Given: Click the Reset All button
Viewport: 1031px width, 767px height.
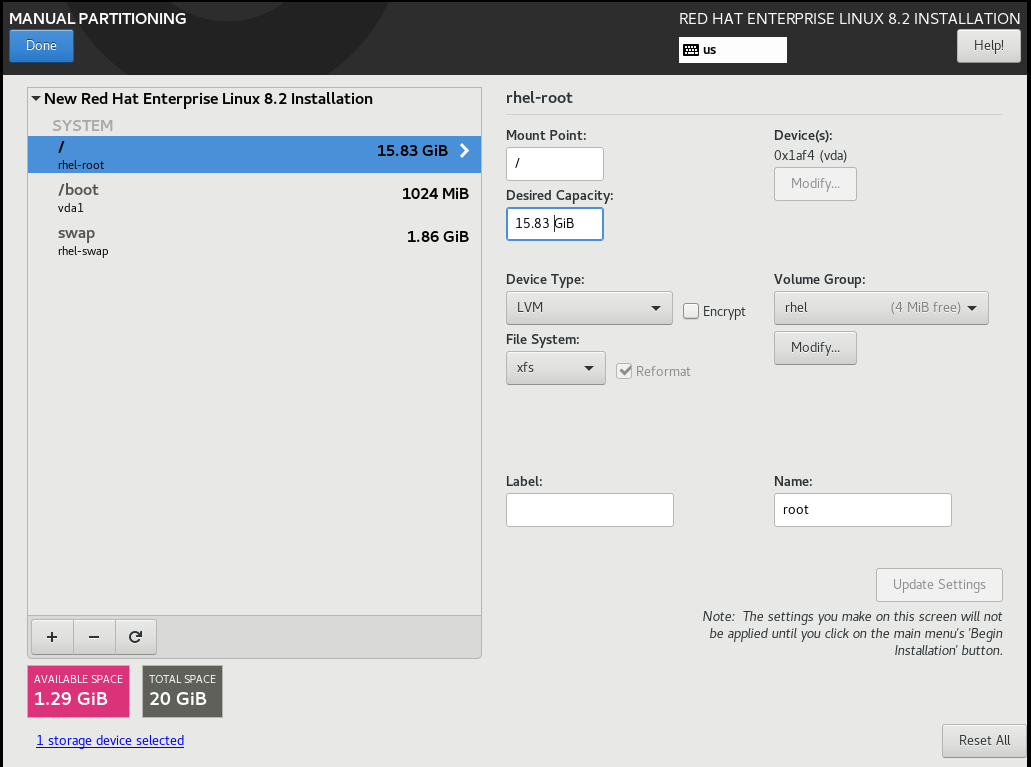Looking at the screenshot, I should (x=984, y=741).
